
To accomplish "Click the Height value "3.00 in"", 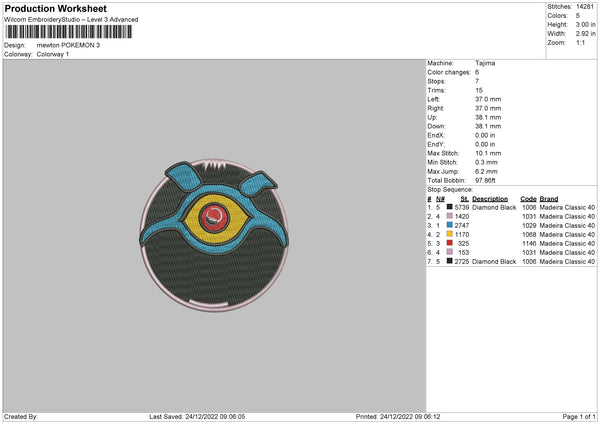I will [x=585, y=24].
